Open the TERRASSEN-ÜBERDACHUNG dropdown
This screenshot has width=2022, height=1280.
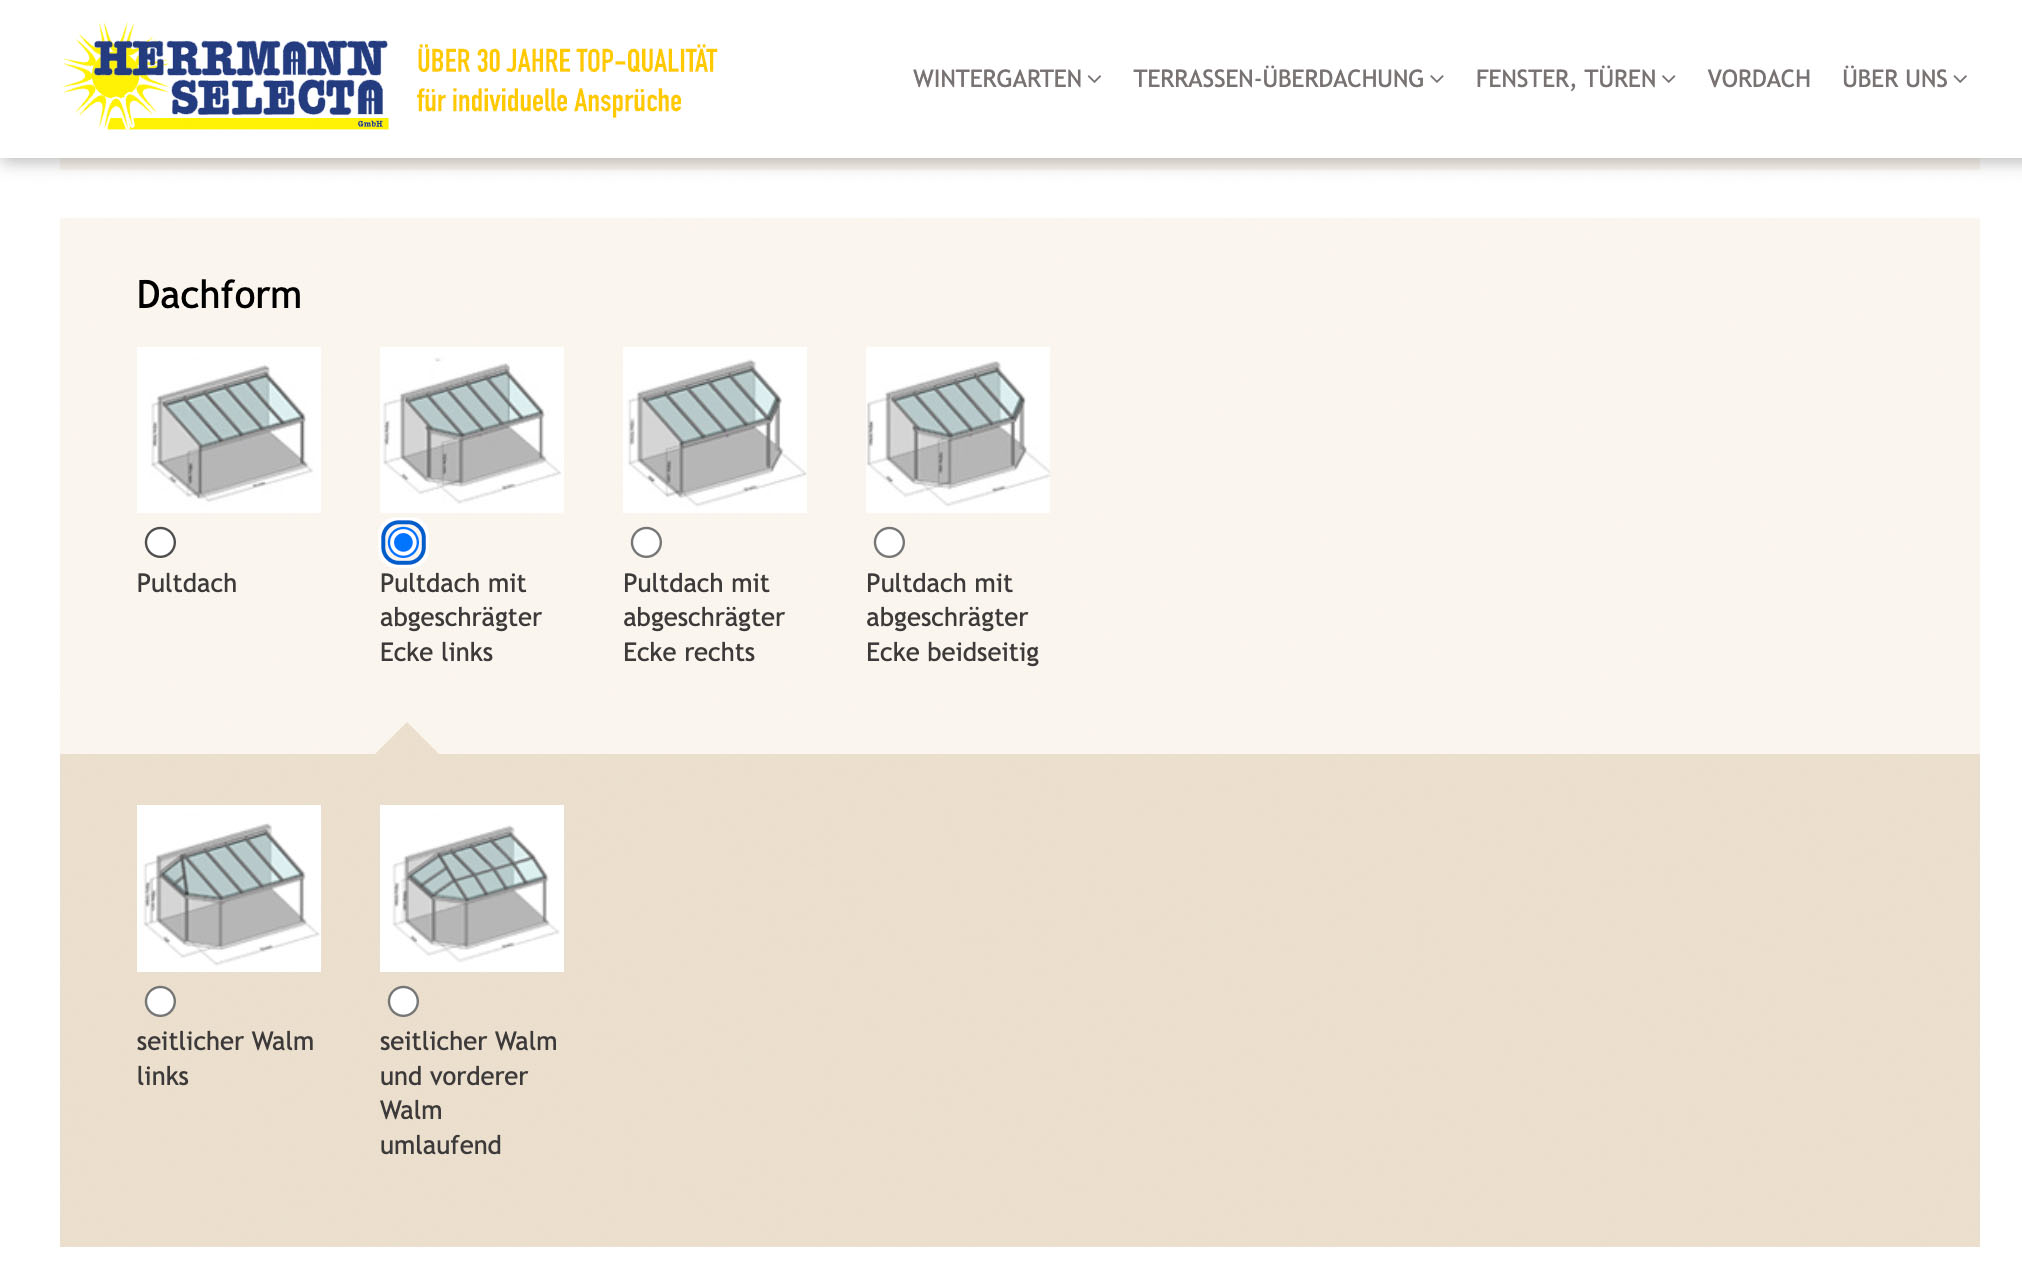1287,78
